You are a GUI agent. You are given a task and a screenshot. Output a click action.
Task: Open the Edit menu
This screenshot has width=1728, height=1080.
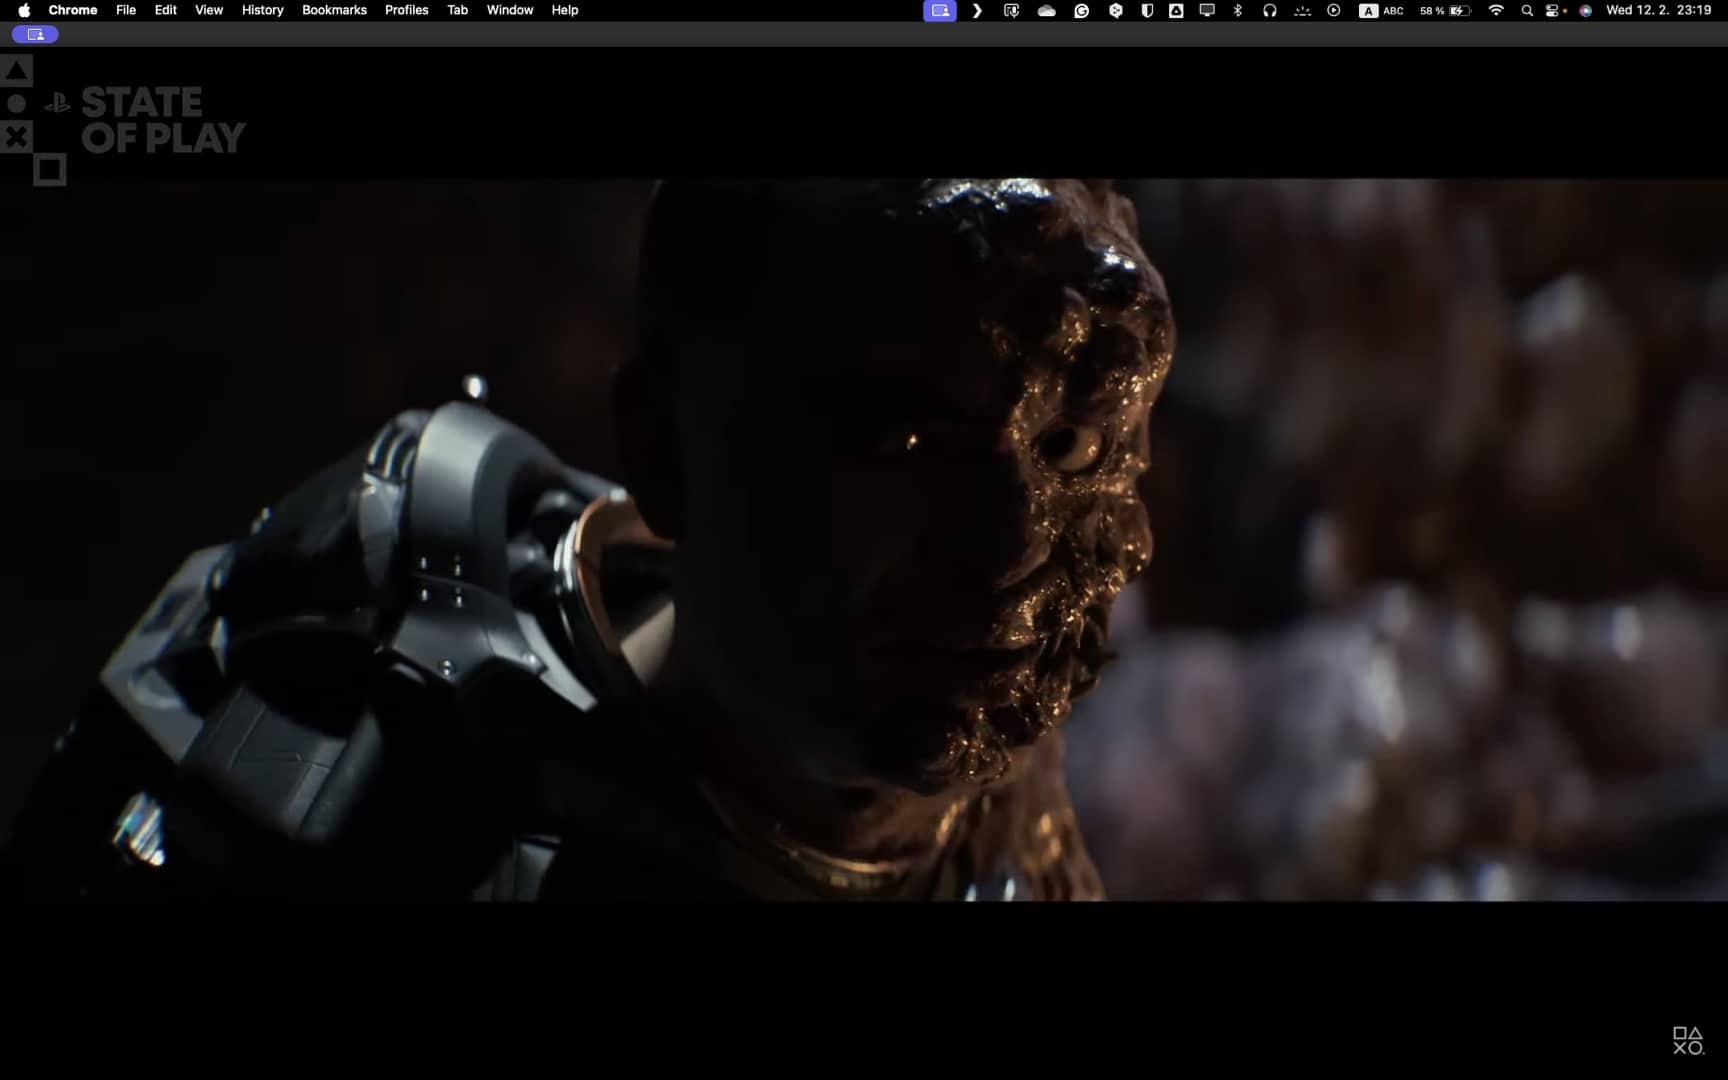(x=166, y=10)
